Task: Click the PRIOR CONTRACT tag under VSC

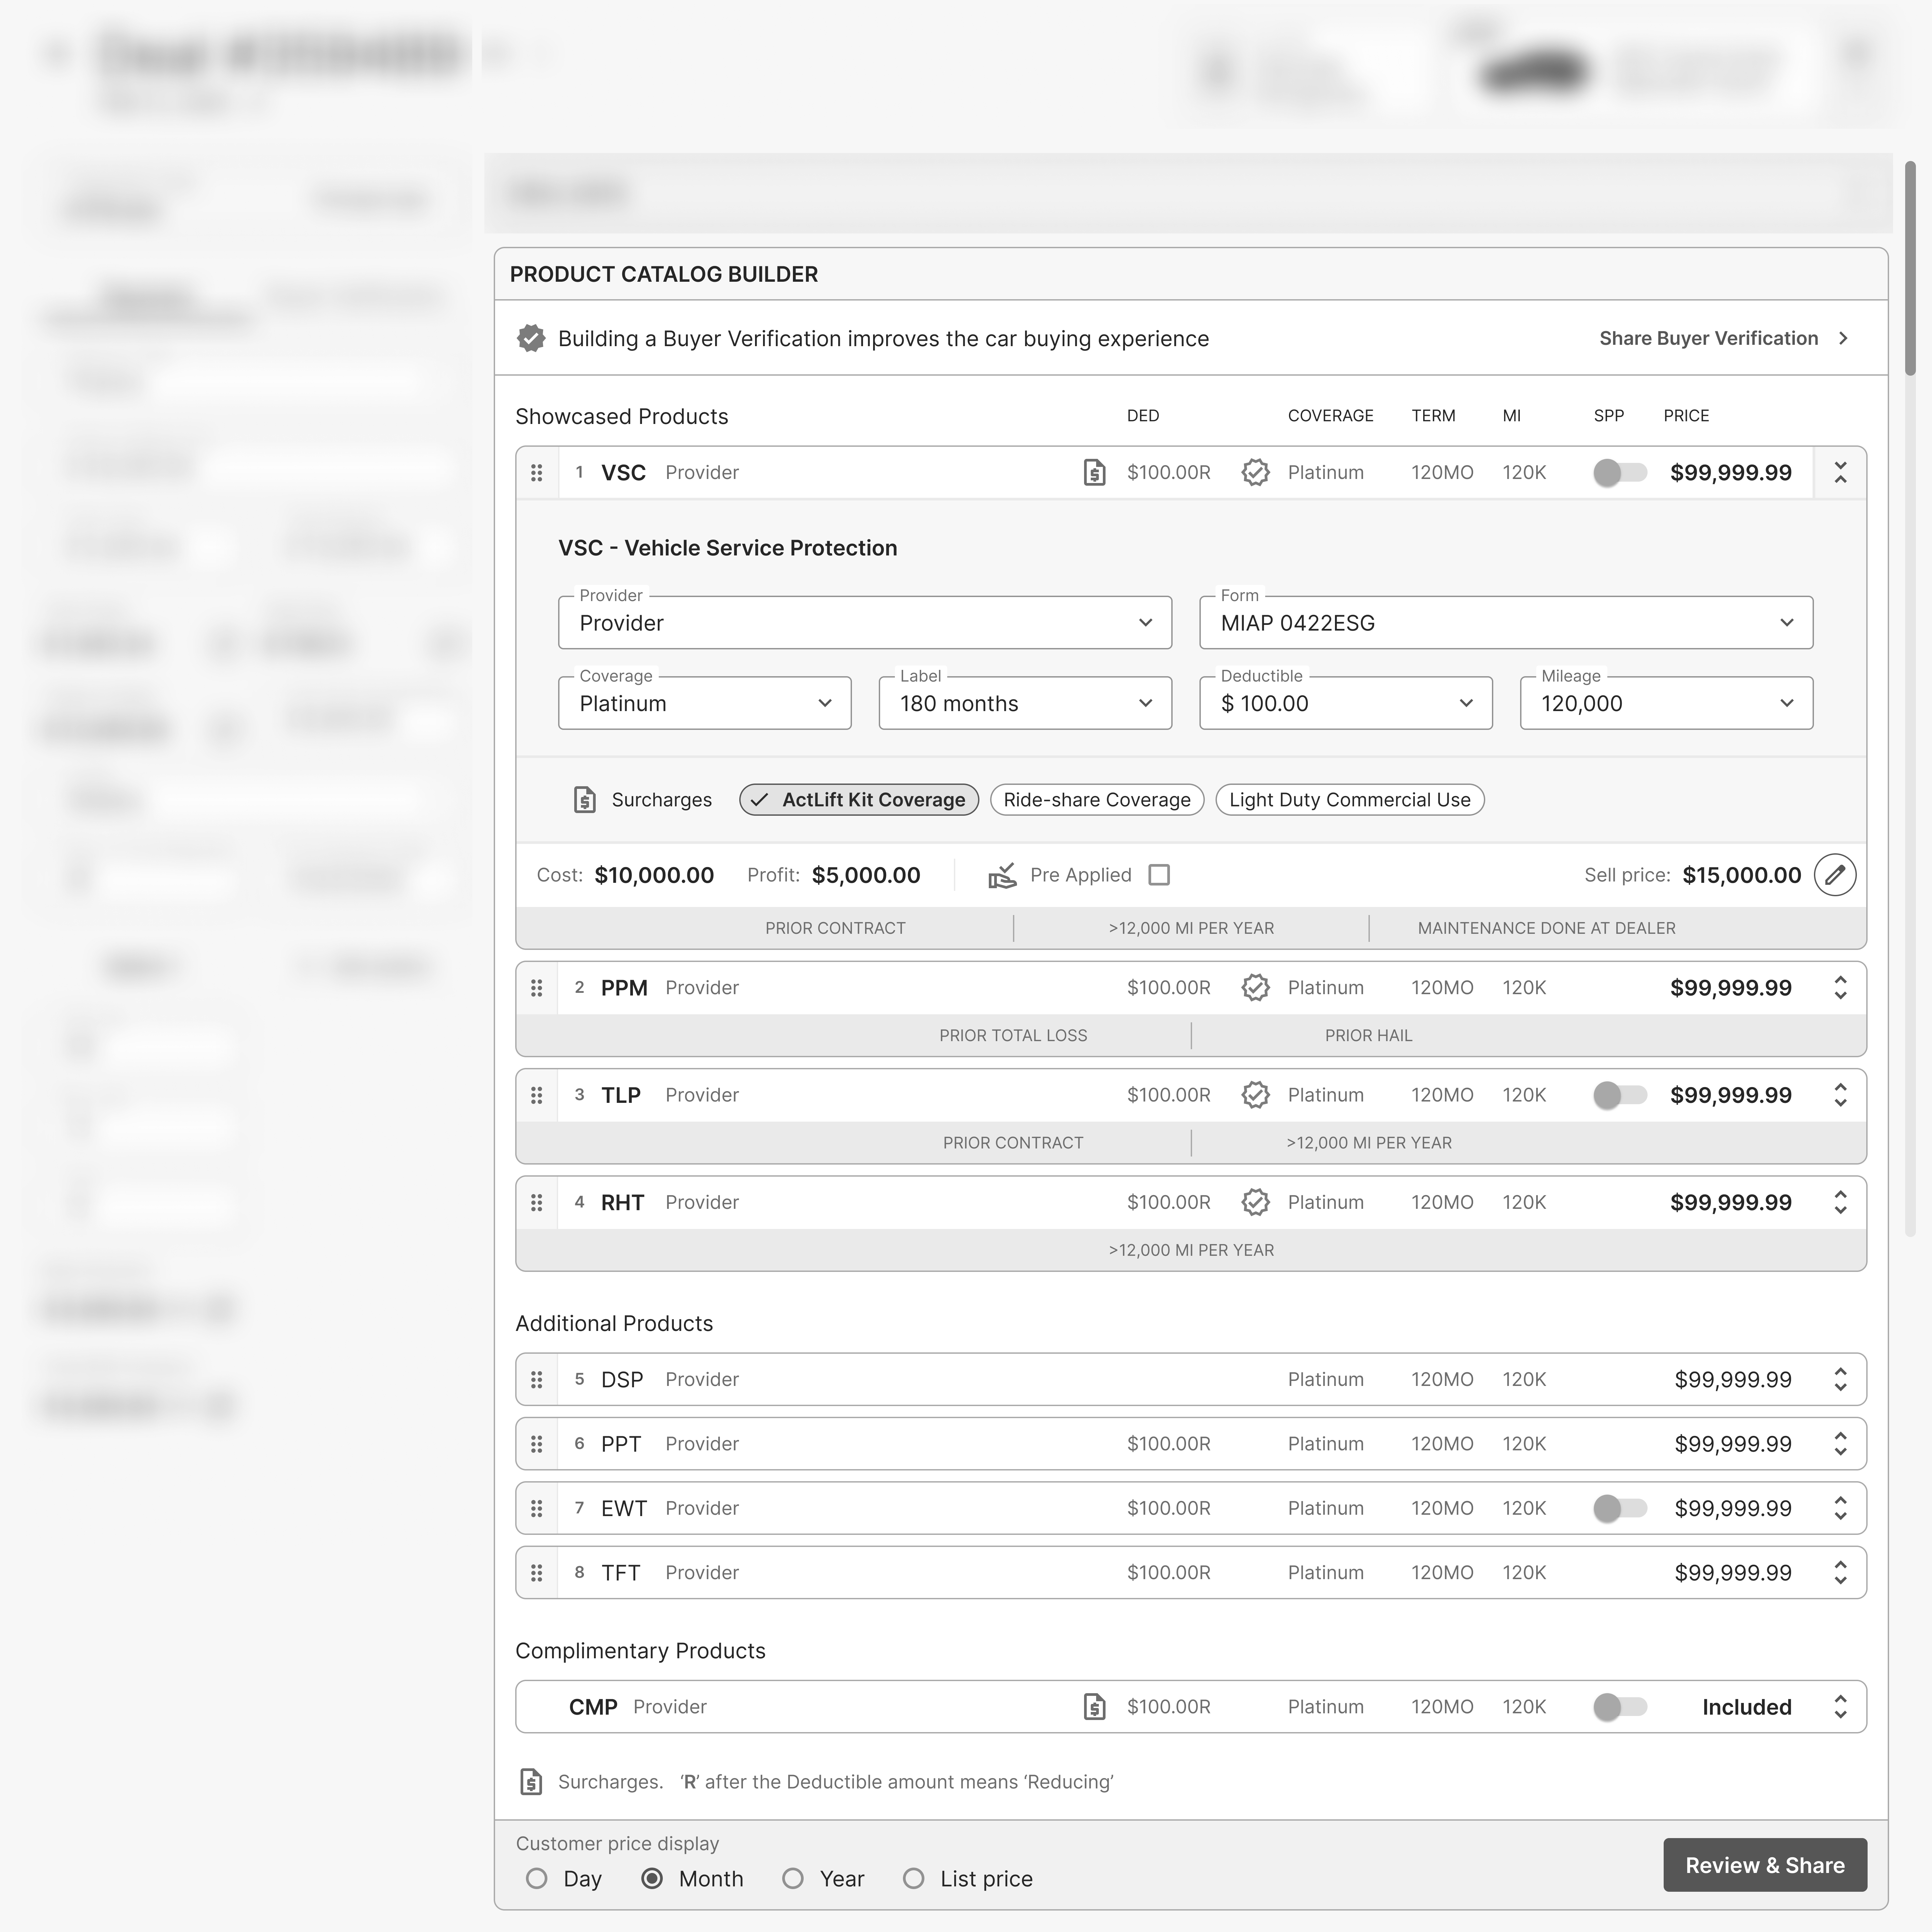Action: [x=835, y=928]
